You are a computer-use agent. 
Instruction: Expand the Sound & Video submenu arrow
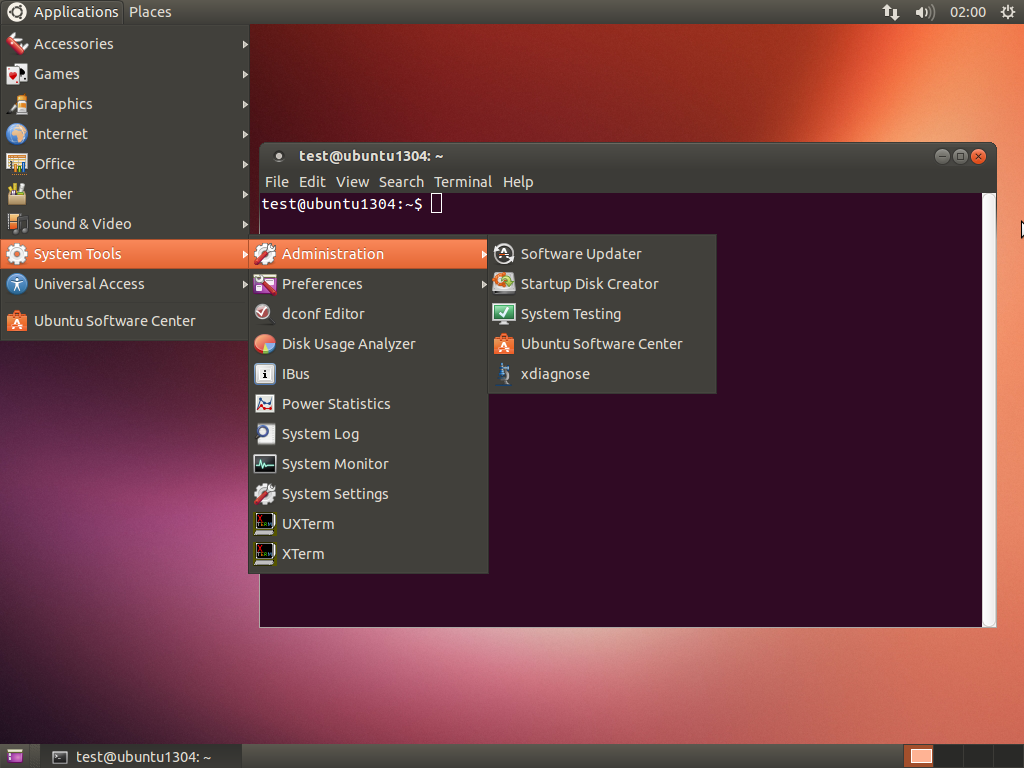tap(245, 225)
